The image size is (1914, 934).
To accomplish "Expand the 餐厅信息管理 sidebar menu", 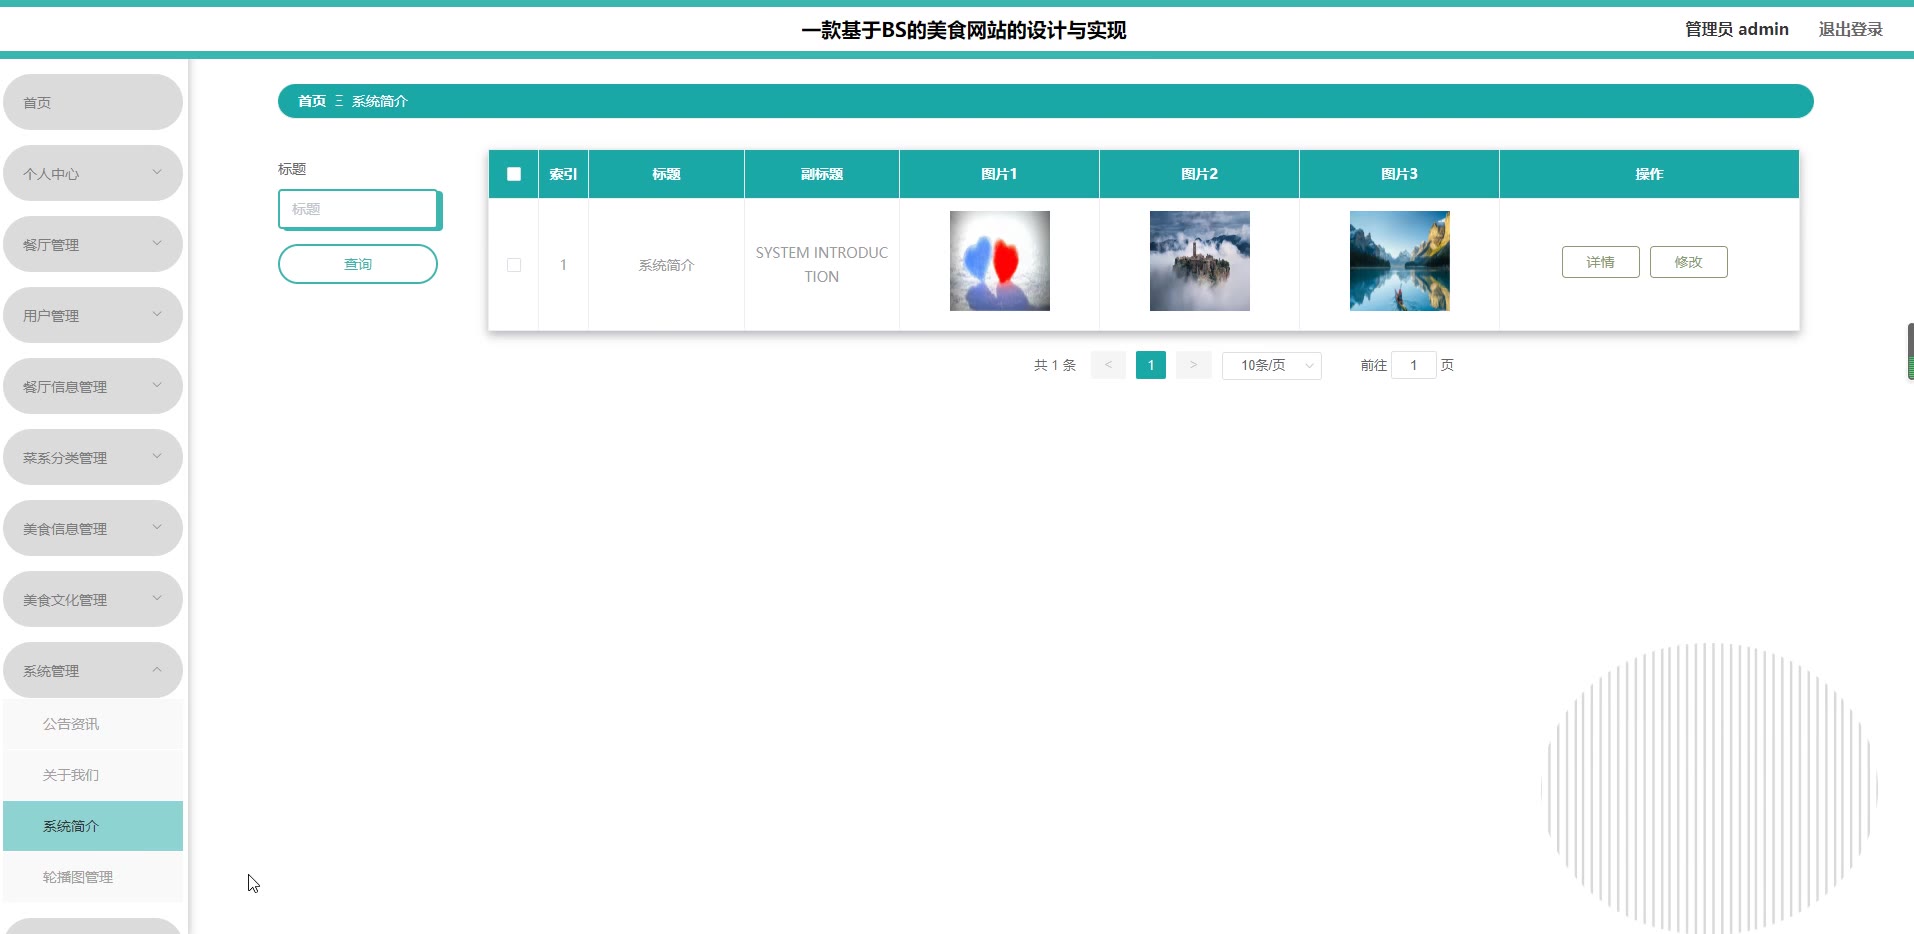I will [x=92, y=386].
